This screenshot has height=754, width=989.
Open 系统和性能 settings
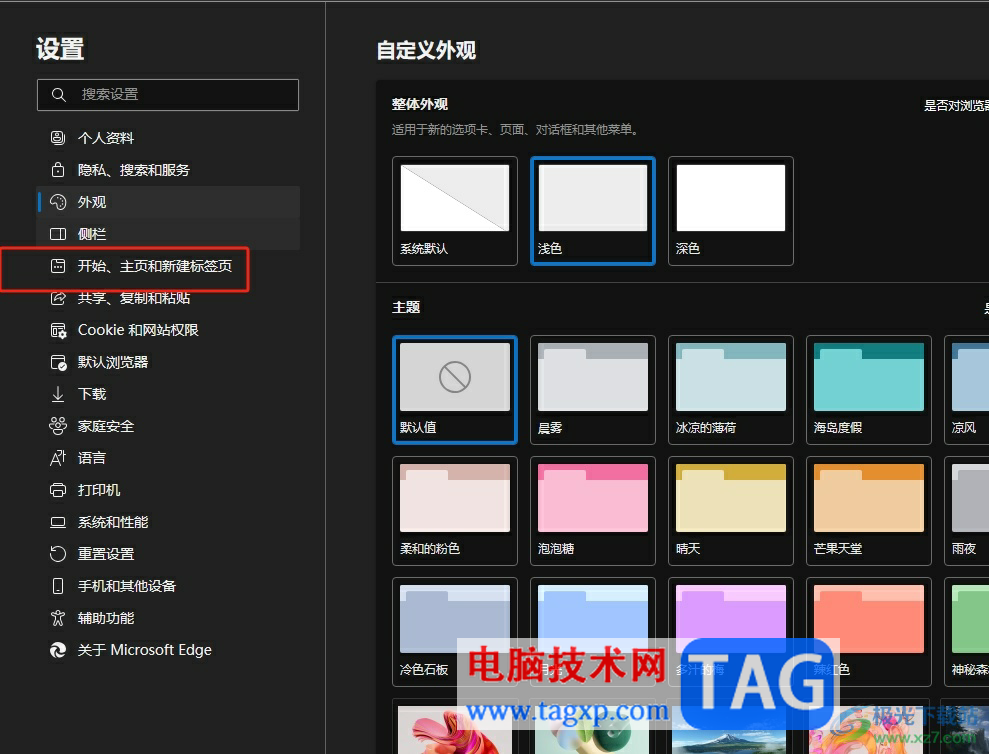coord(168,522)
